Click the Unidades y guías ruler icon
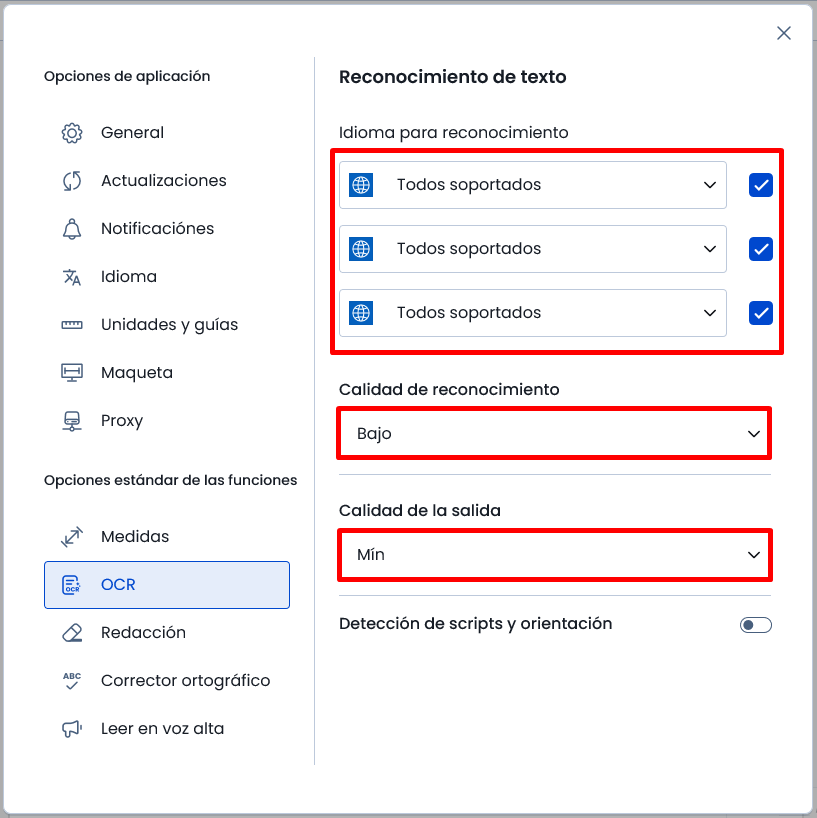Screen dimensions: 817x818 click(x=72, y=325)
